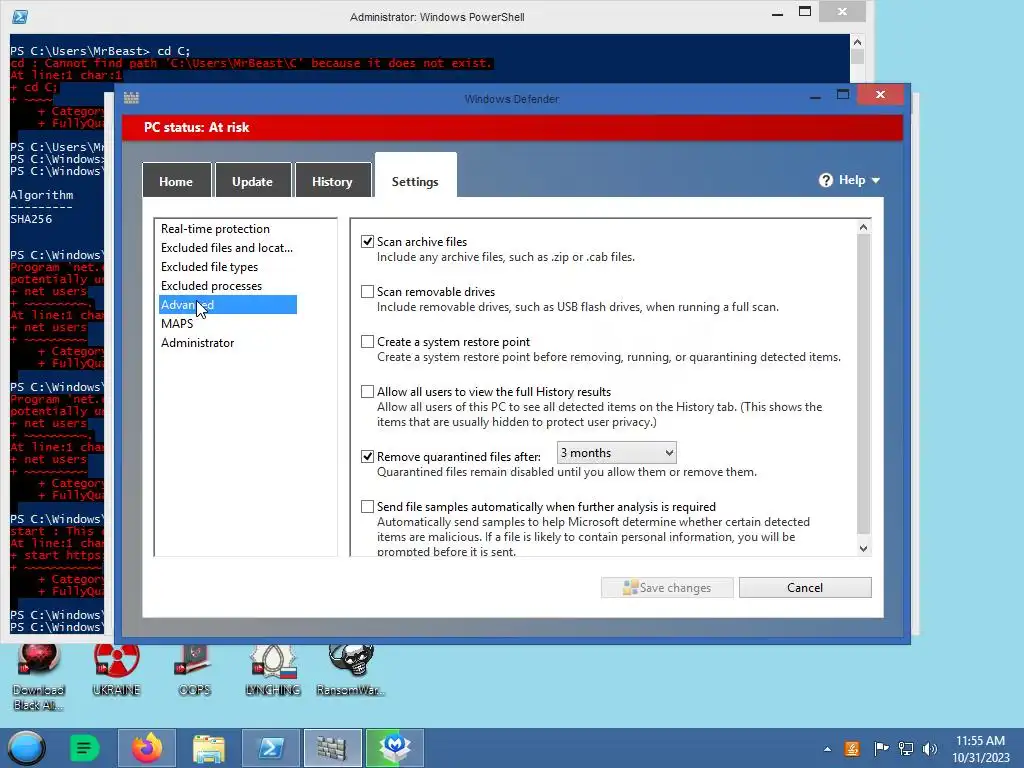The width and height of the screenshot is (1024, 768).
Task: Switch to PowerShell via taskbar icon
Action: (x=270, y=748)
